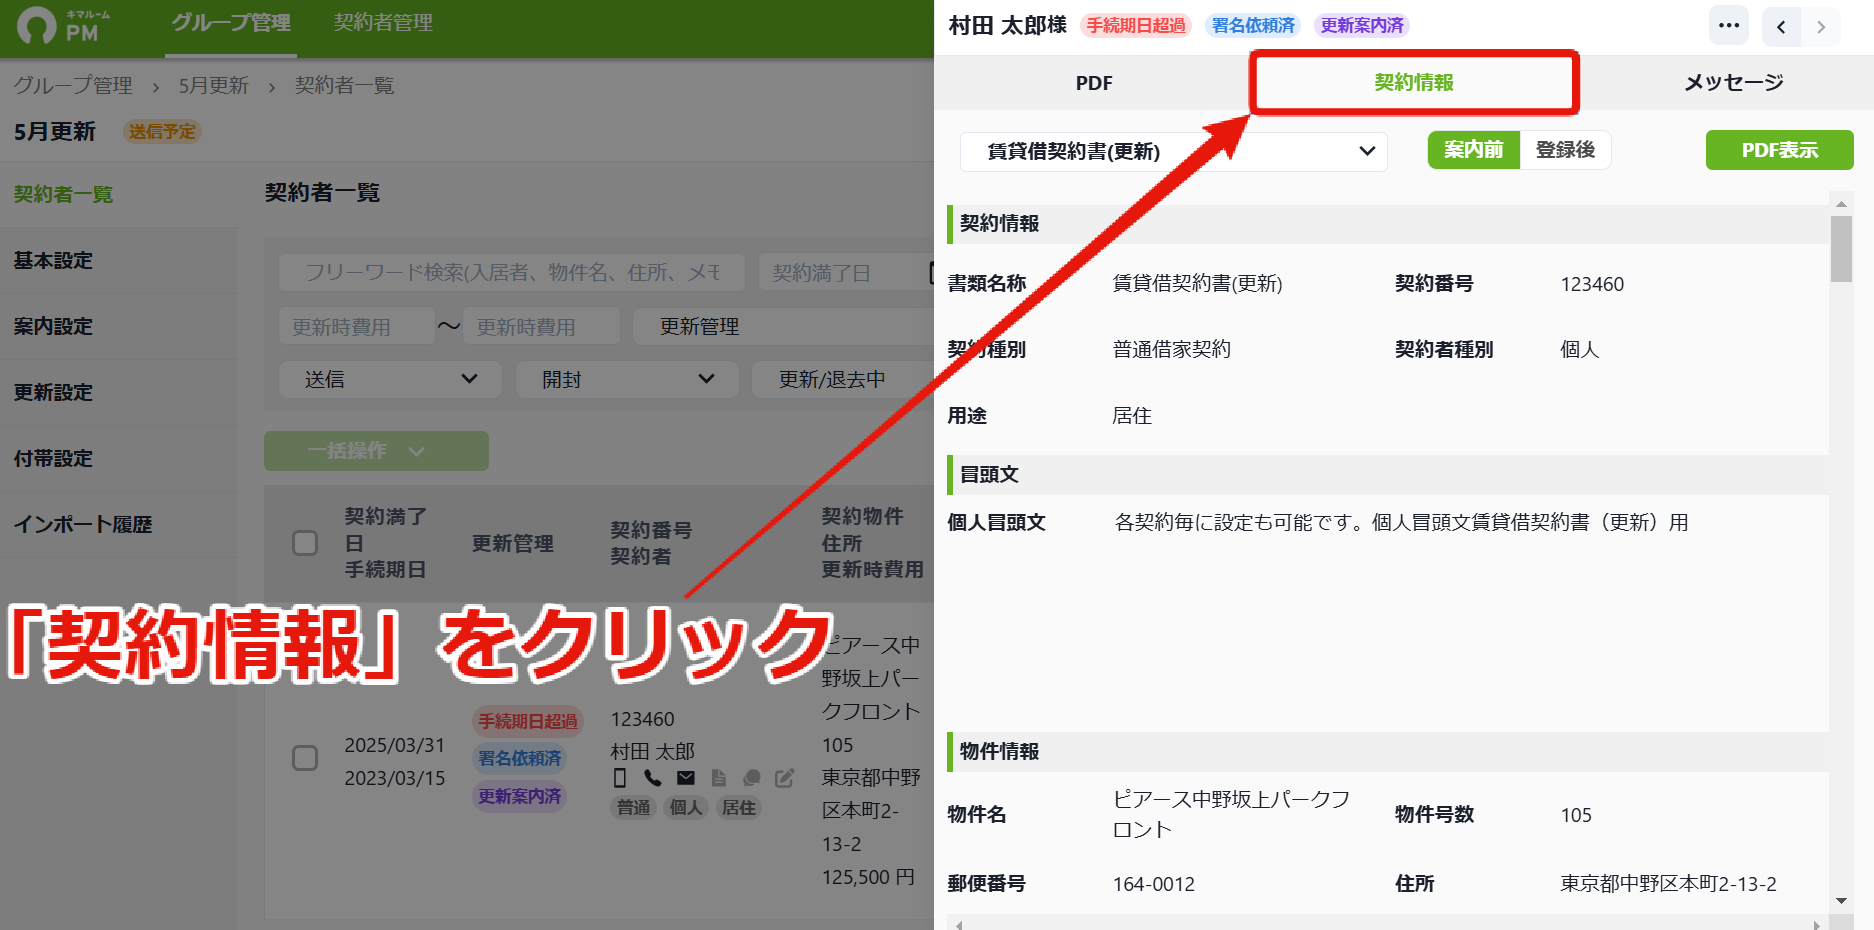Click the telephone icon for 村田 太郎
1874x930 pixels.
click(653, 778)
